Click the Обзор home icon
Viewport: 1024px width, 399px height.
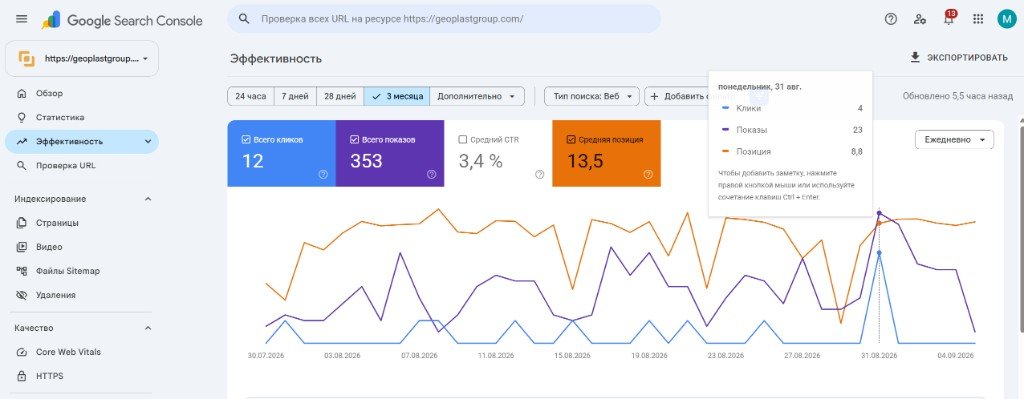22,93
